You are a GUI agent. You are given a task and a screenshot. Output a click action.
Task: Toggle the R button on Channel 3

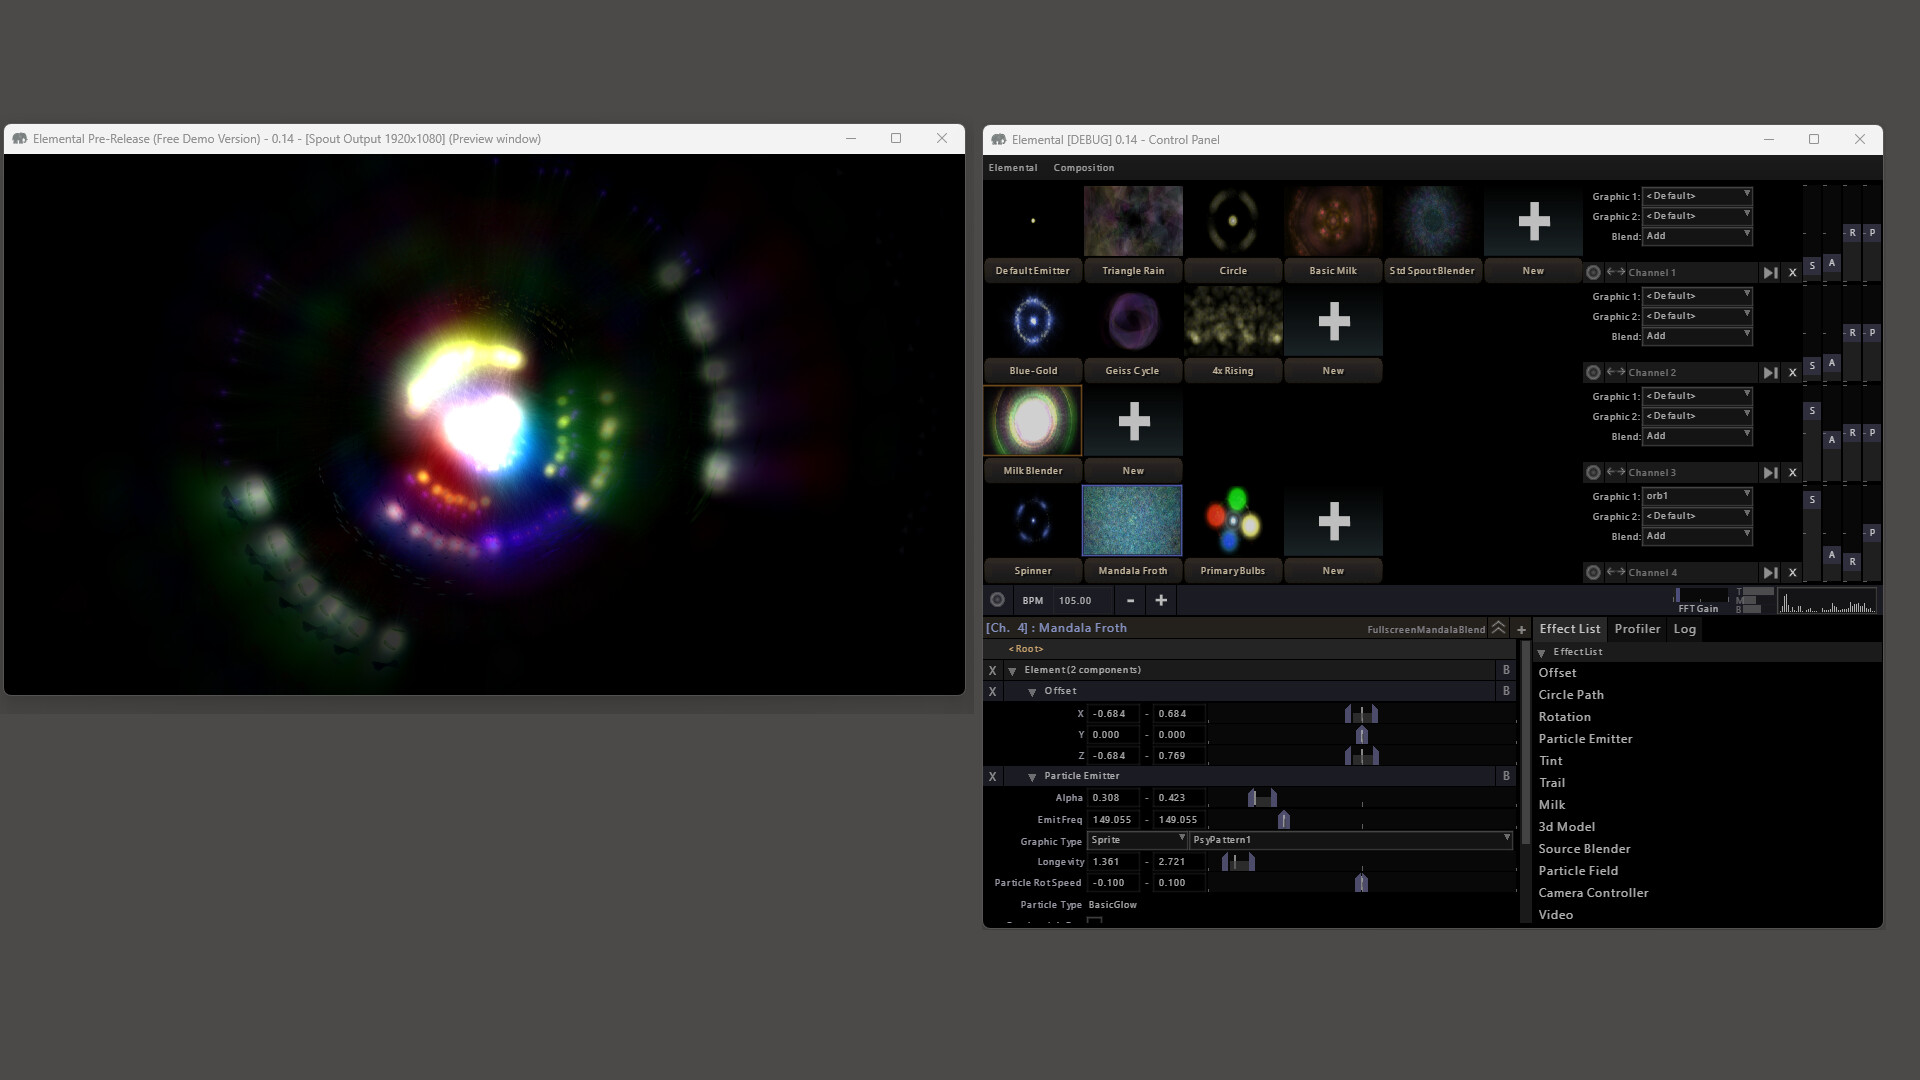pos(1852,432)
